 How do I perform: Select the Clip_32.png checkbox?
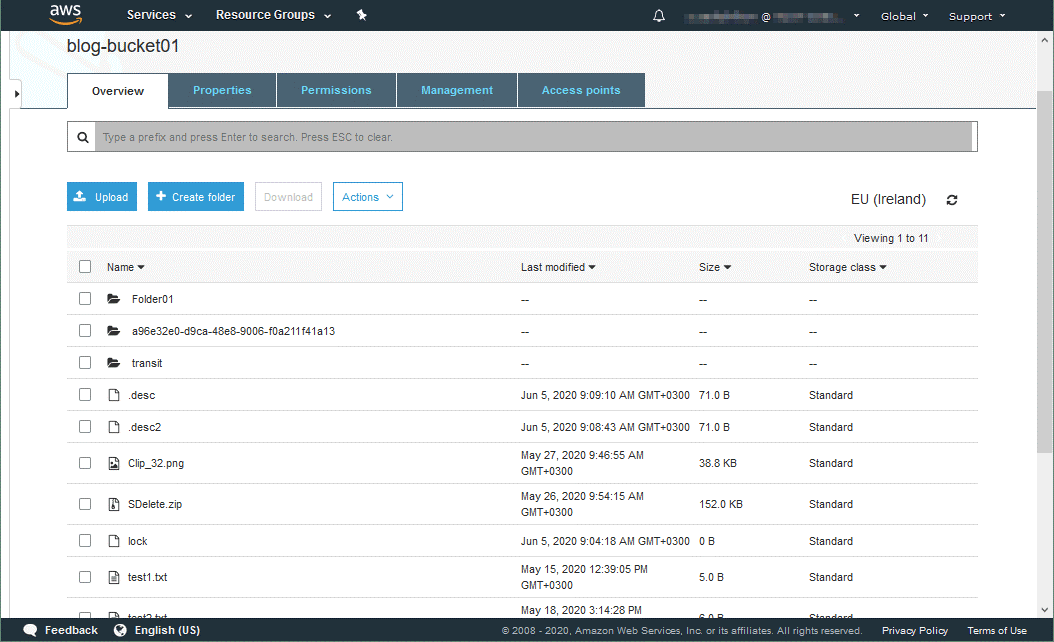[85, 463]
